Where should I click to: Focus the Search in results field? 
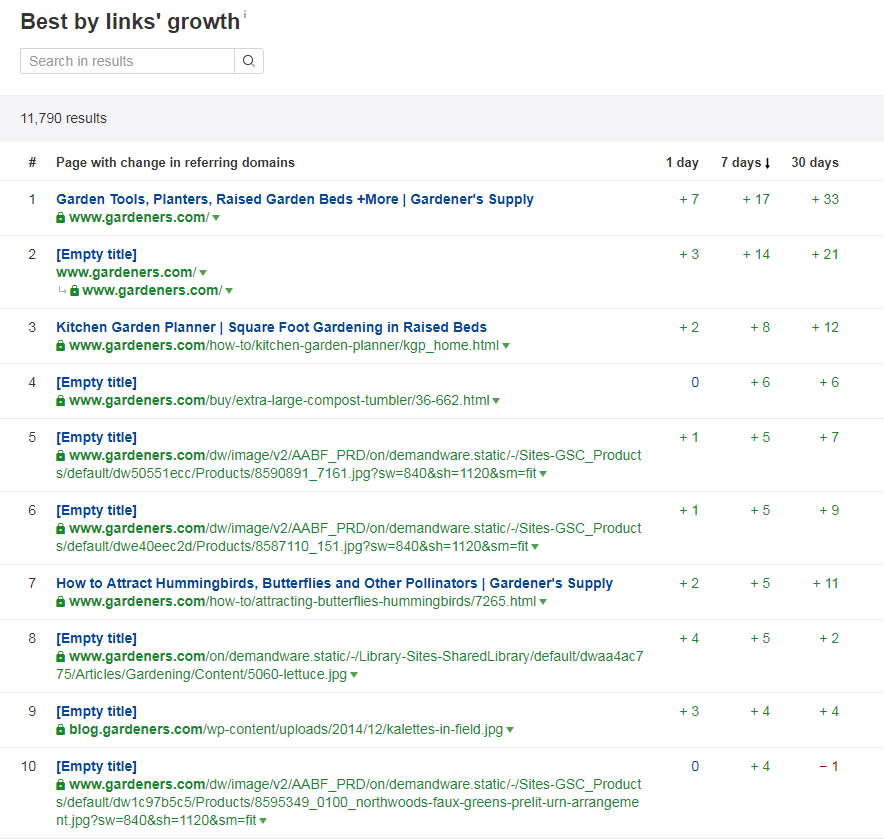pos(127,61)
